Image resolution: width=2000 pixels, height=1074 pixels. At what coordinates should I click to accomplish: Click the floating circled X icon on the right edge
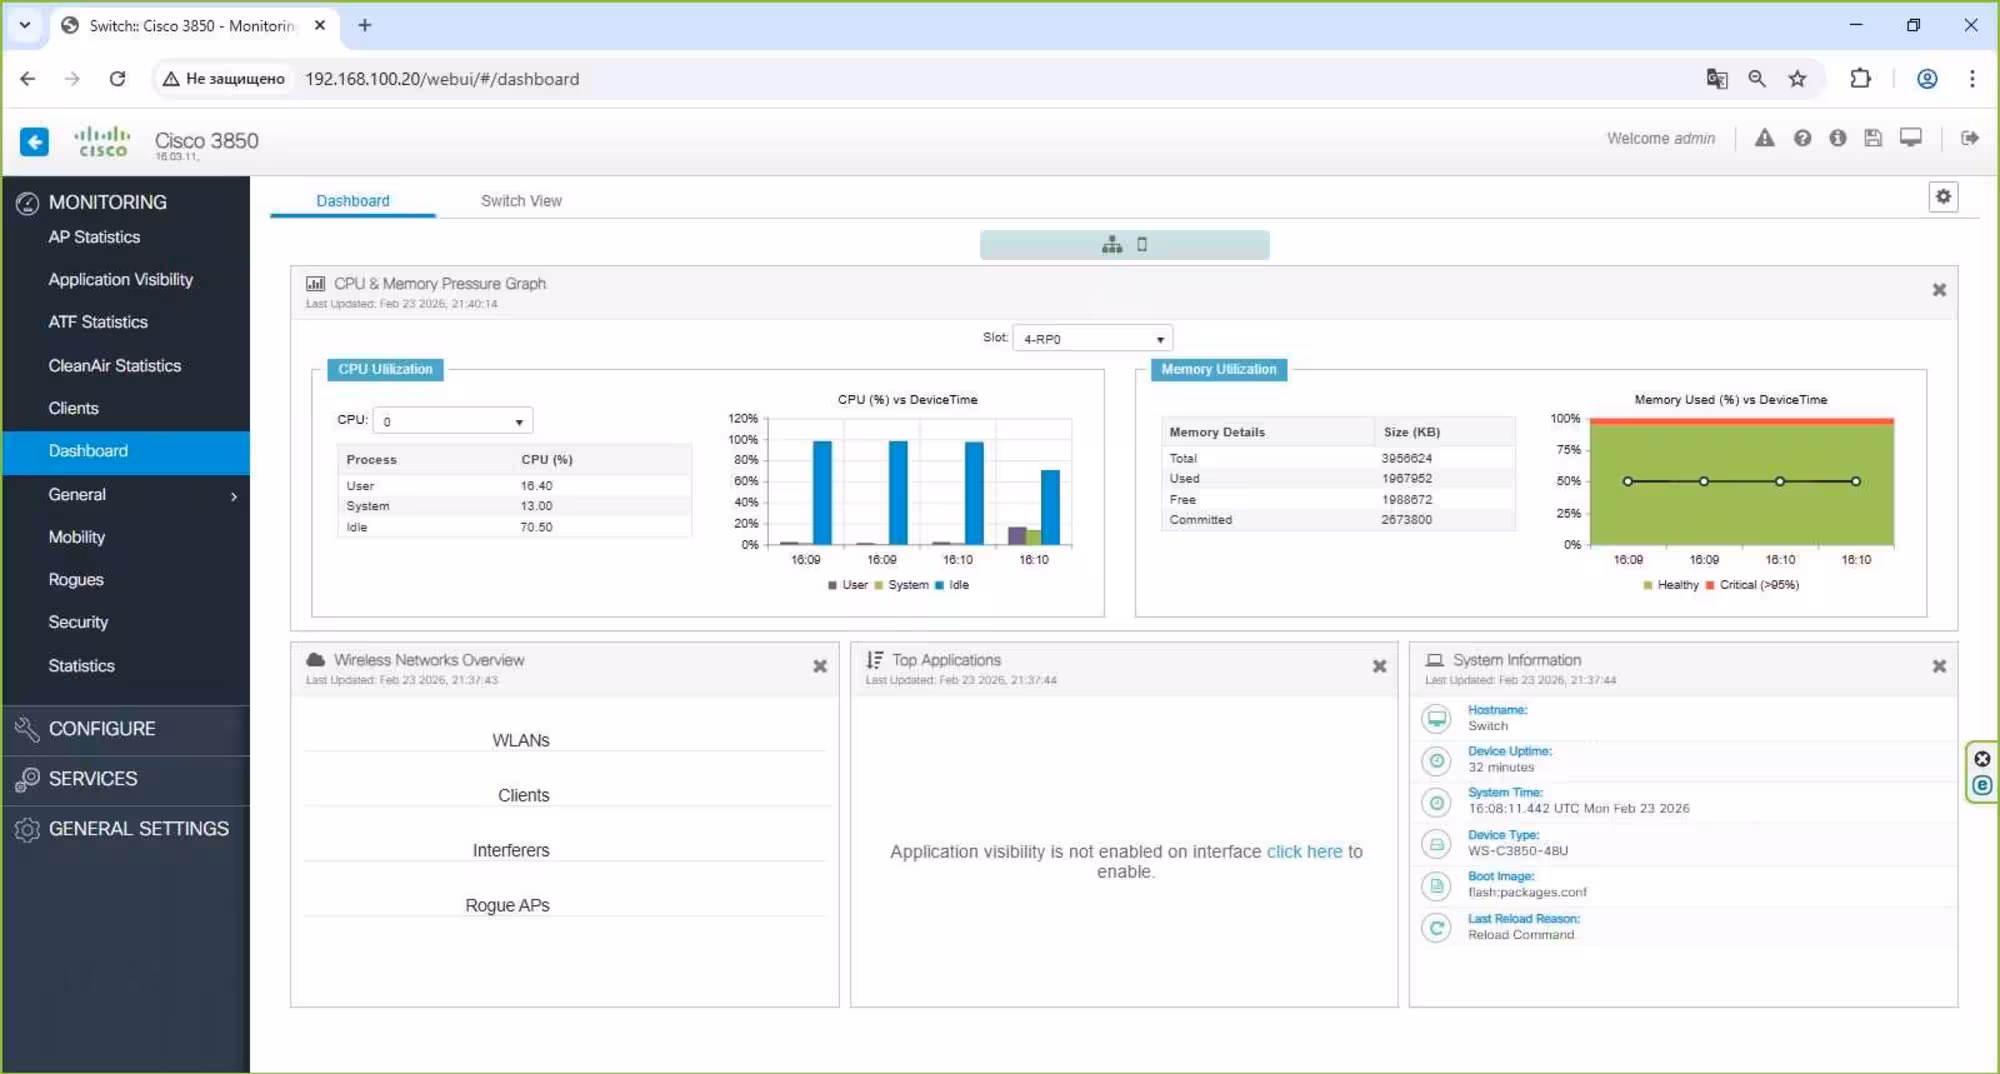click(1982, 759)
